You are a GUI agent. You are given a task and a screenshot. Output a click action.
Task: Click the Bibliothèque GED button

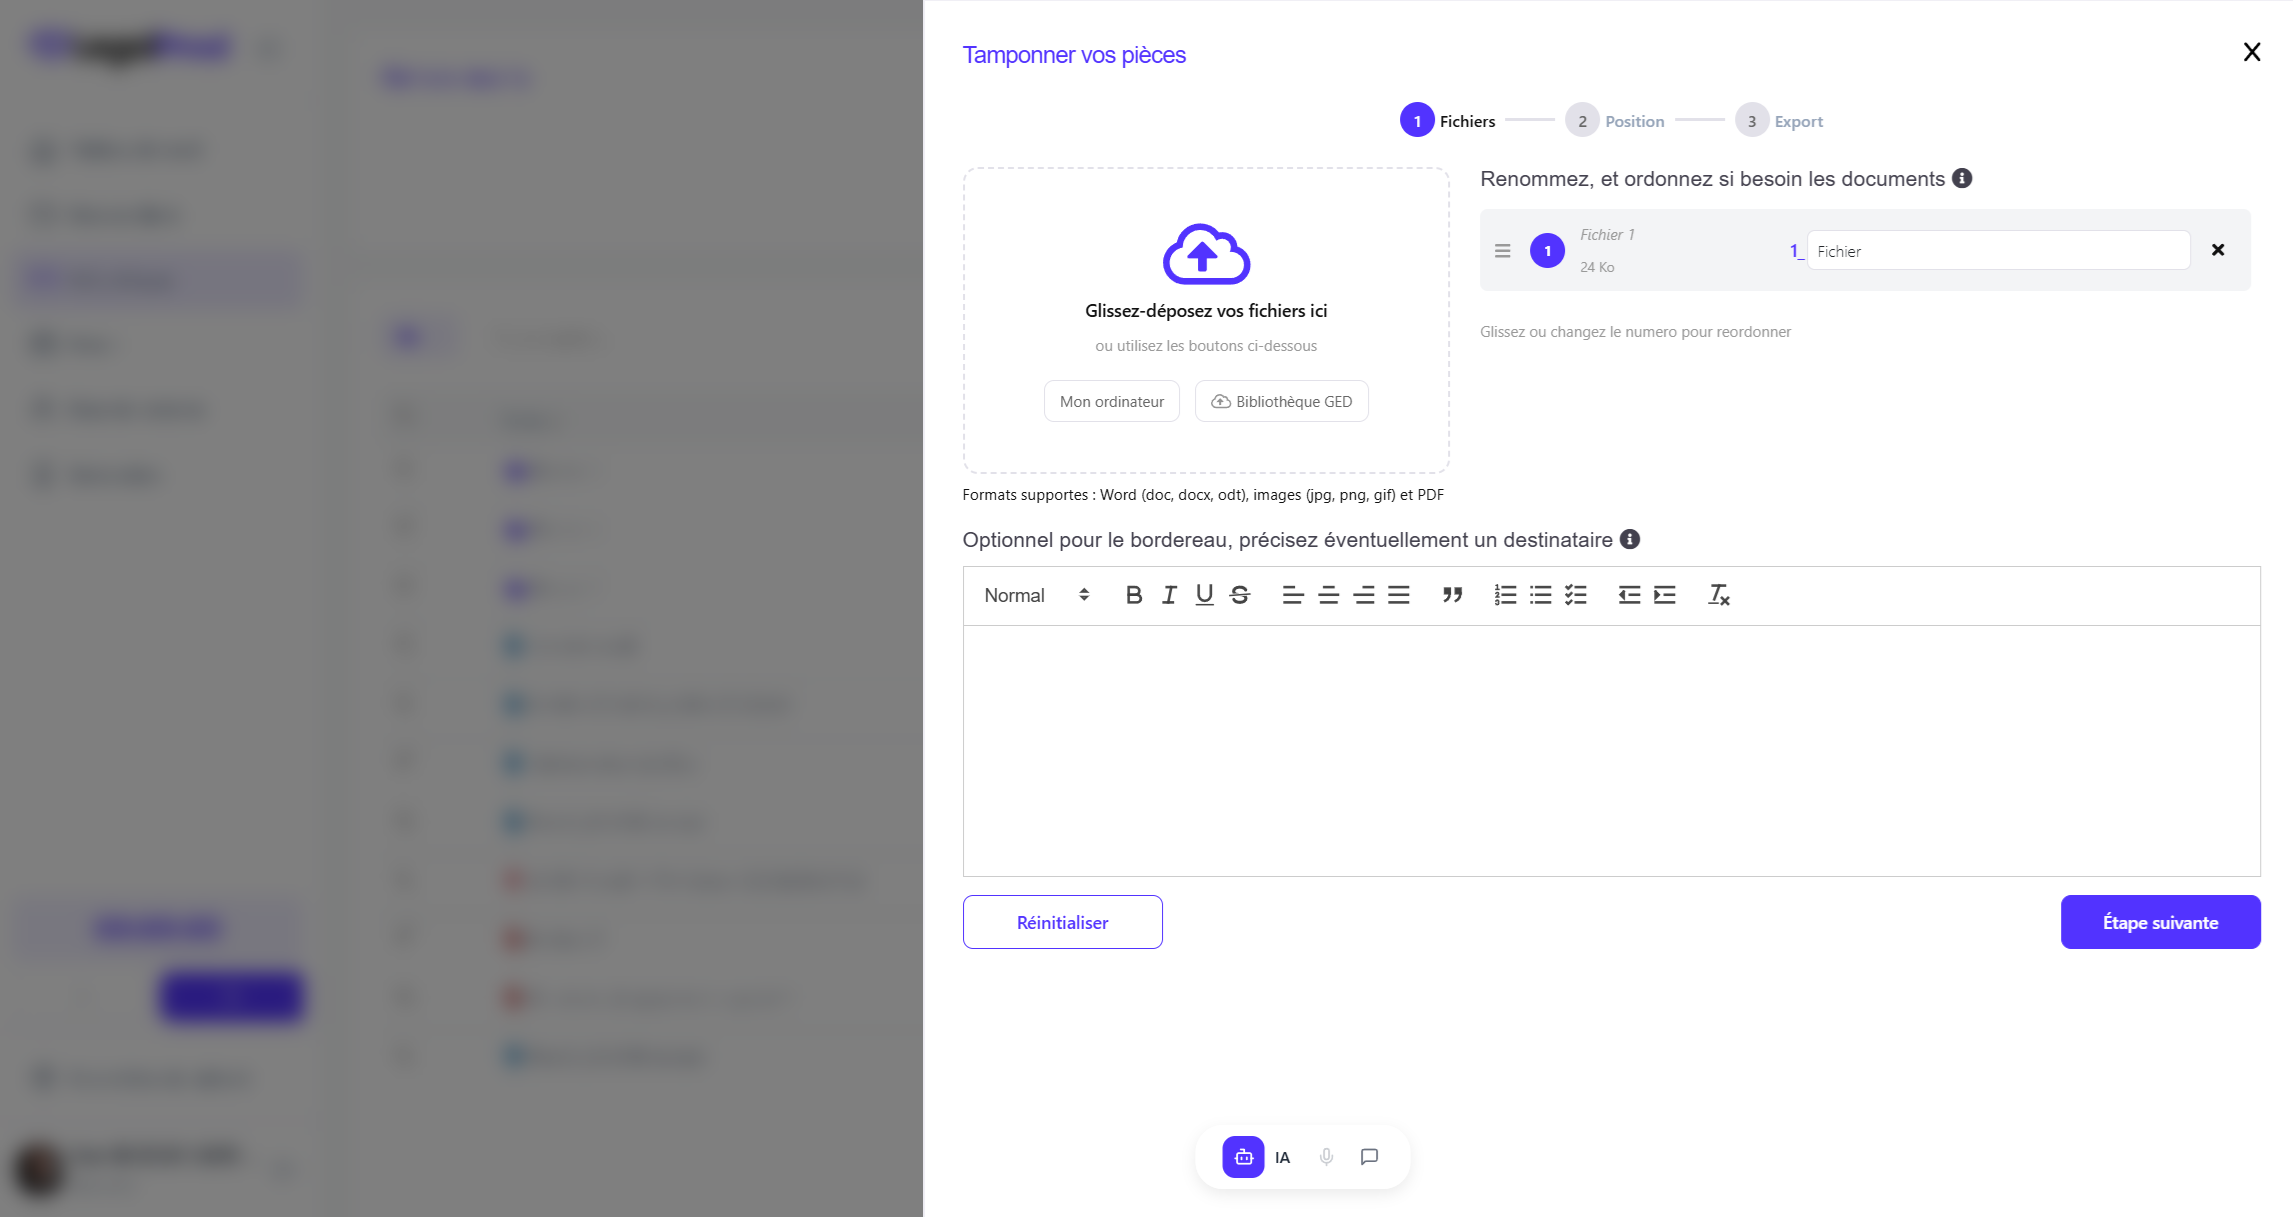(1281, 401)
